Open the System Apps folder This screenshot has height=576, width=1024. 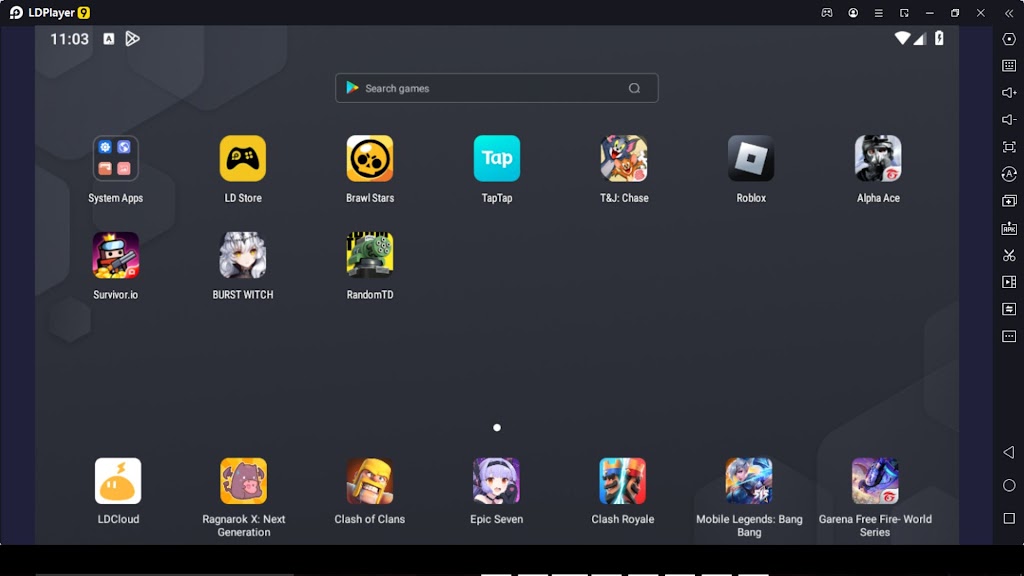click(x=116, y=158)
